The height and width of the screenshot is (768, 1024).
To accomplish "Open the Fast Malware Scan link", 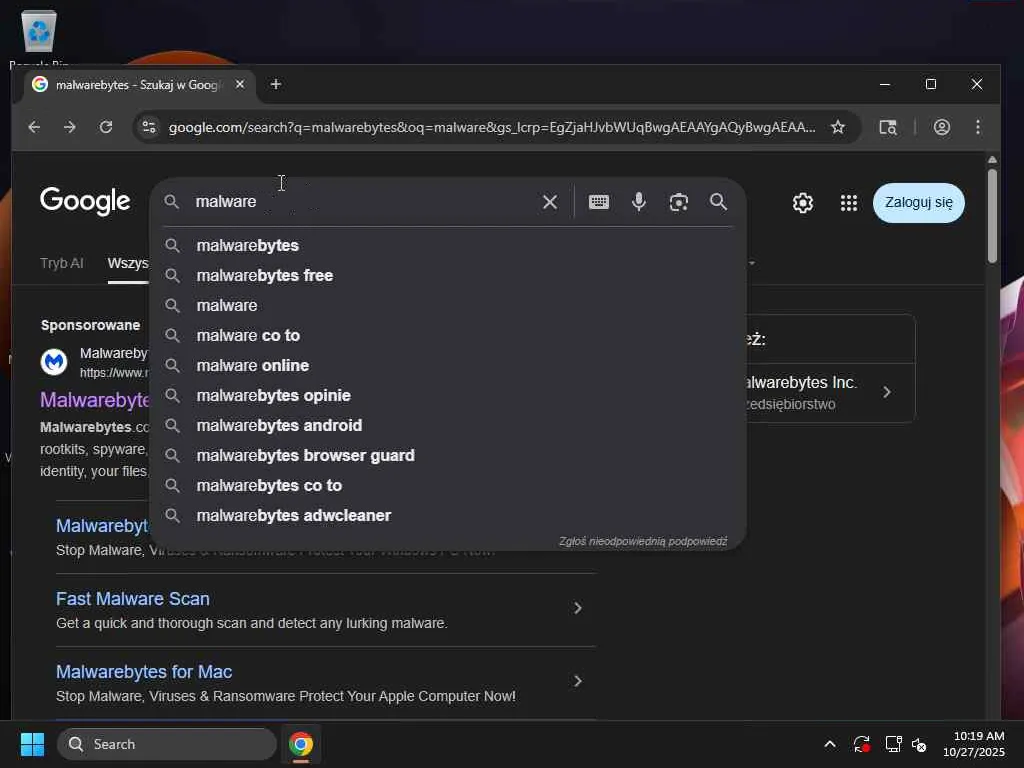I will [133, 599].
